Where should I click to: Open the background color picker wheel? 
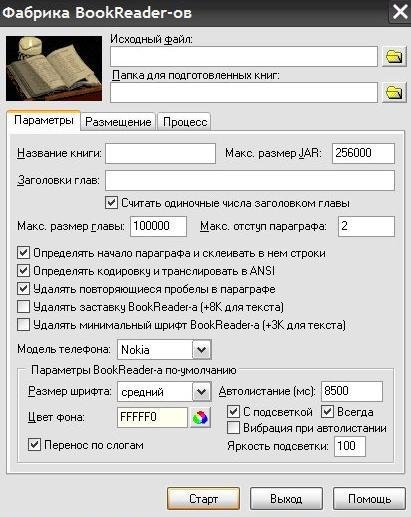click(200, 417)
